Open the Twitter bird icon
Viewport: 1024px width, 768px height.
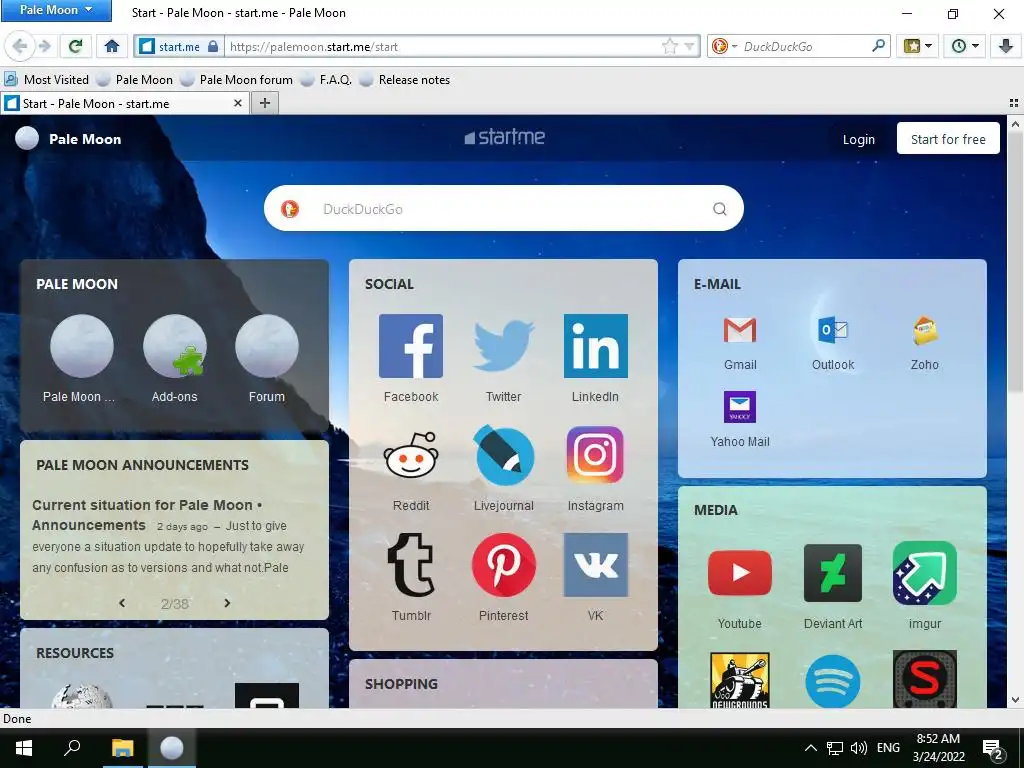(x=504, y=345)
